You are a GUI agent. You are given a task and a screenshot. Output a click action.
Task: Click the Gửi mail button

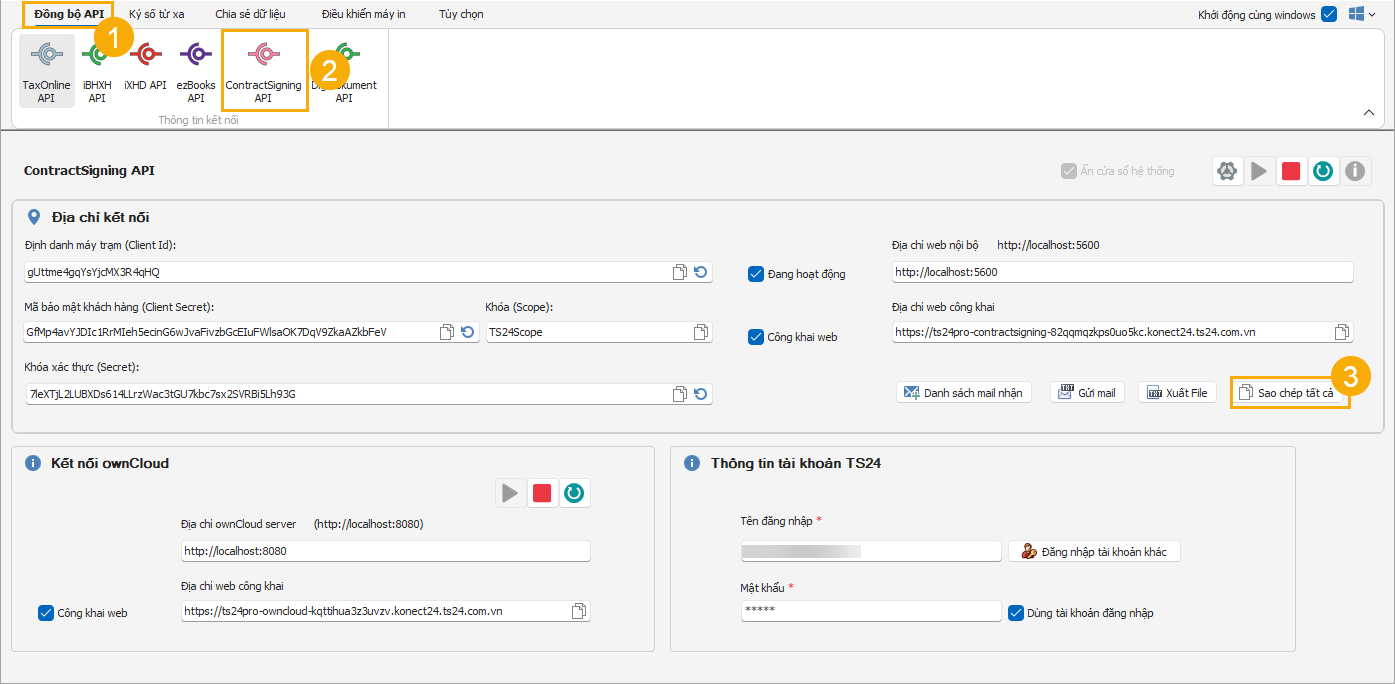coord(1087,393)
